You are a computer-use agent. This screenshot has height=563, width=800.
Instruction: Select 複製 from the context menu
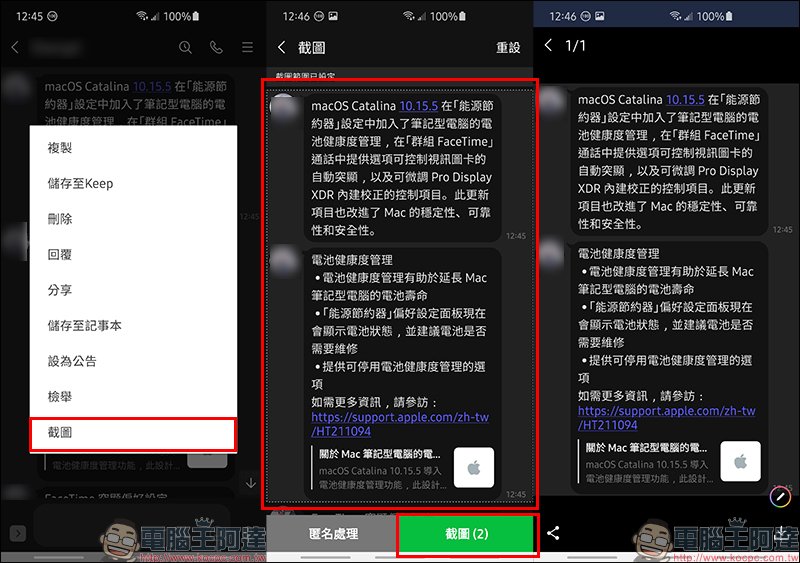tap(133, 148)
